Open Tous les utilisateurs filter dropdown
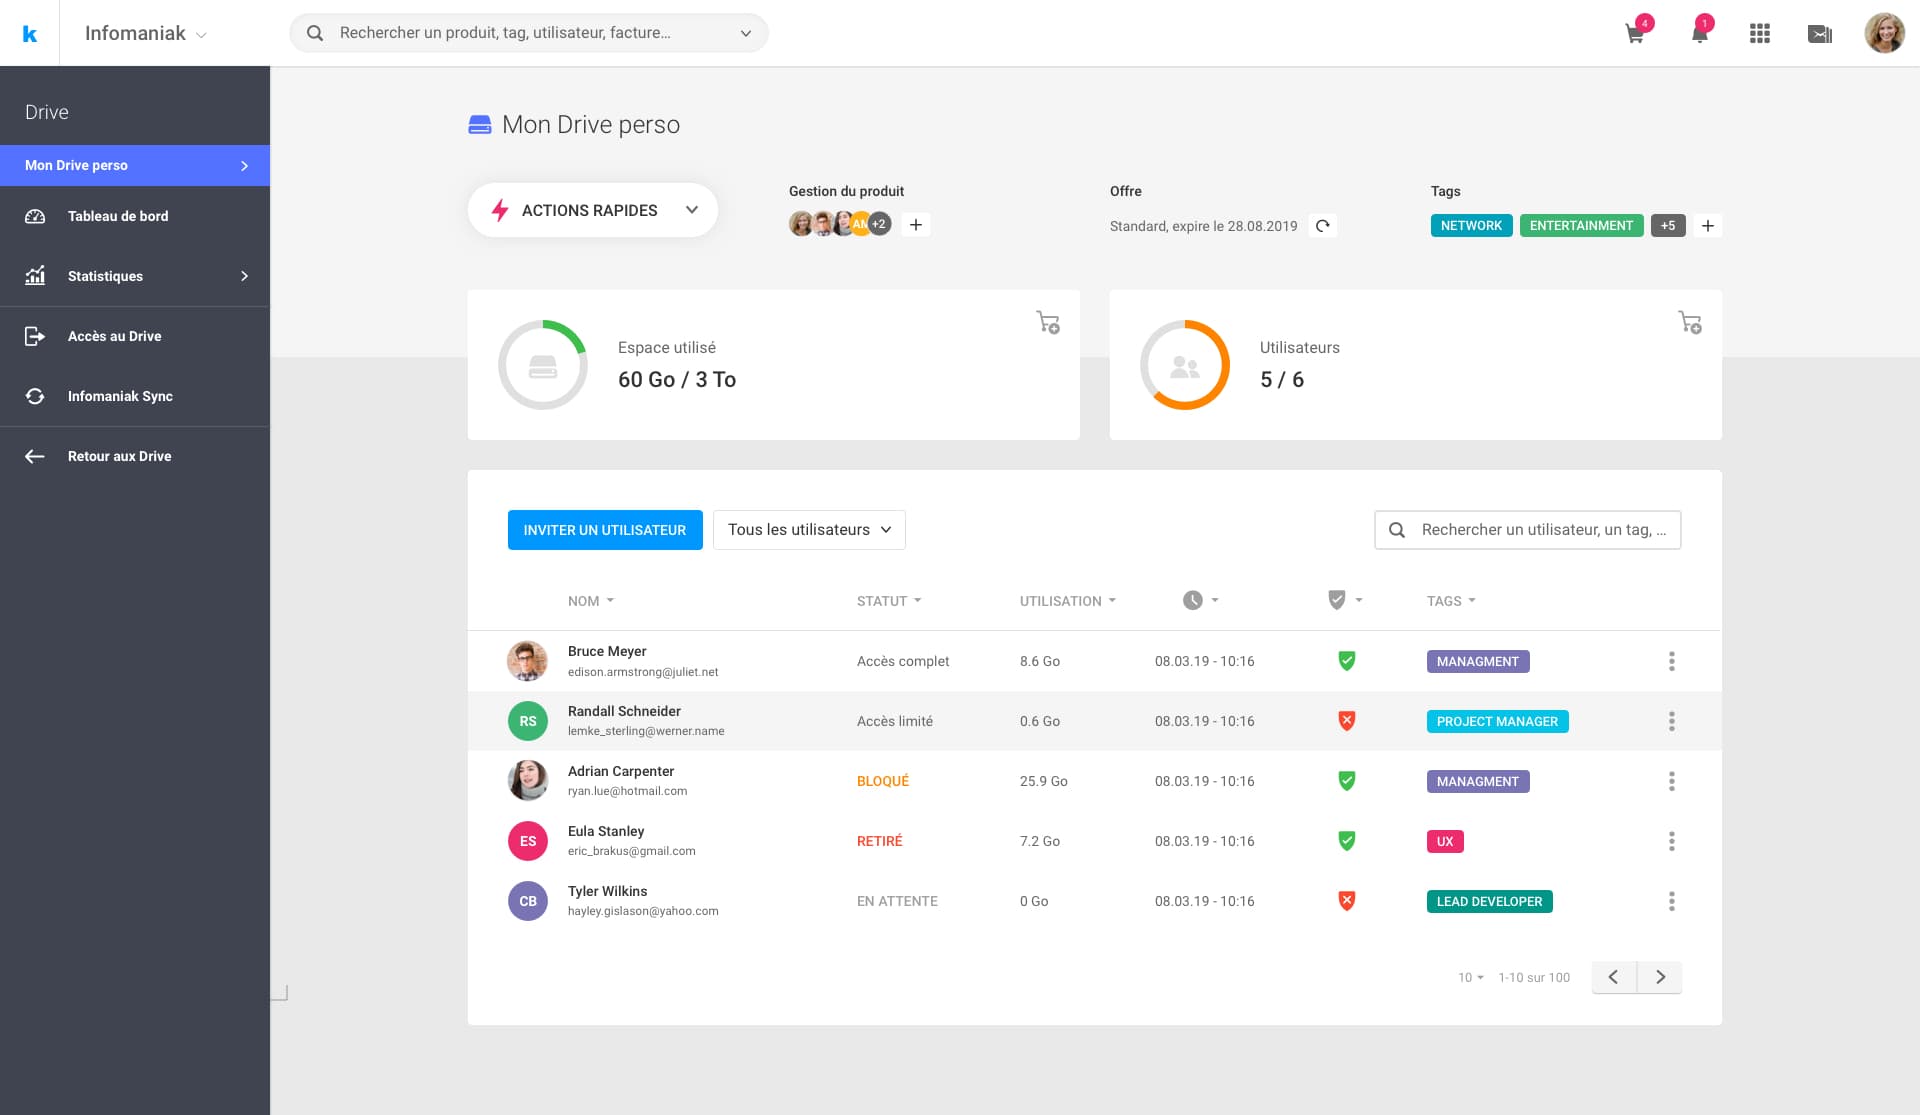 808,530
